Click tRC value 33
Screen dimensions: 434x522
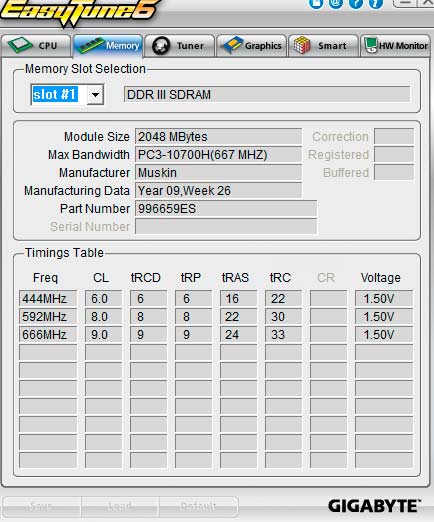coord(283,334)
